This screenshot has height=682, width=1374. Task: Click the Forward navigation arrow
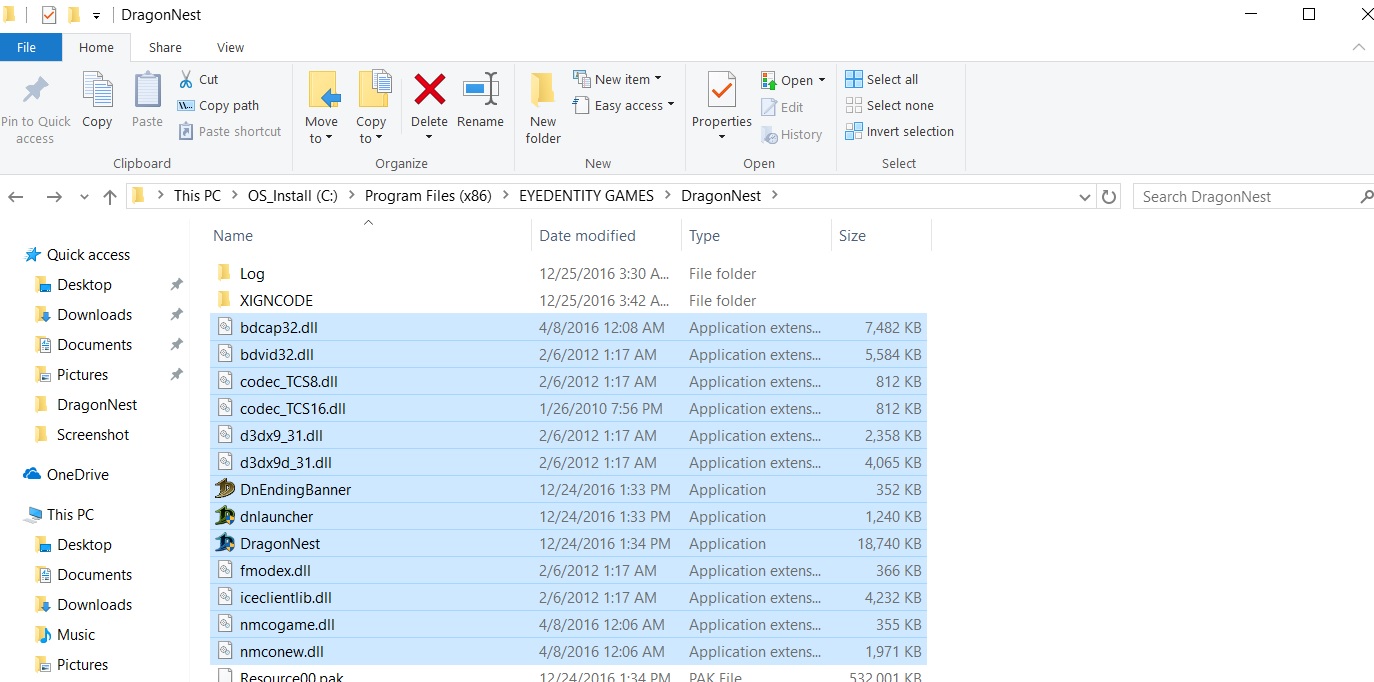click(55, 197)
